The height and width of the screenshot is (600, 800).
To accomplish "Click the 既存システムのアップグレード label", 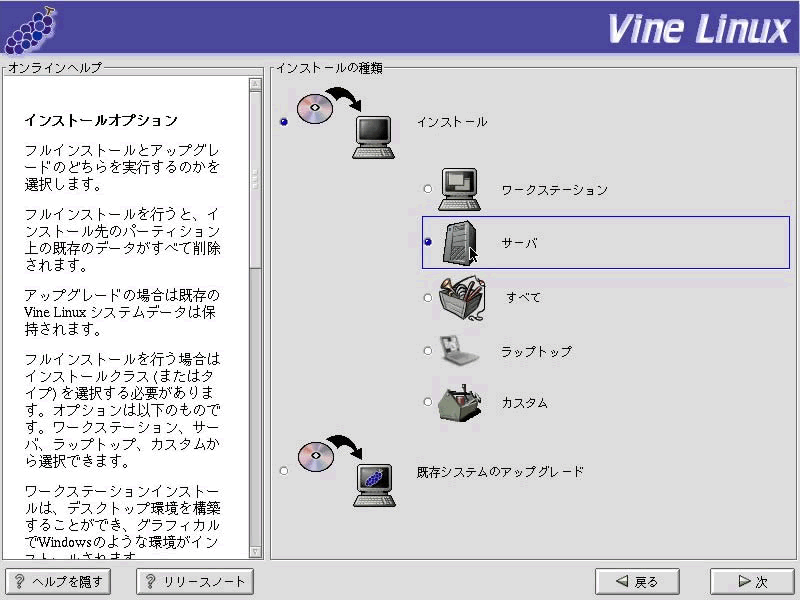I will point(500,472).
